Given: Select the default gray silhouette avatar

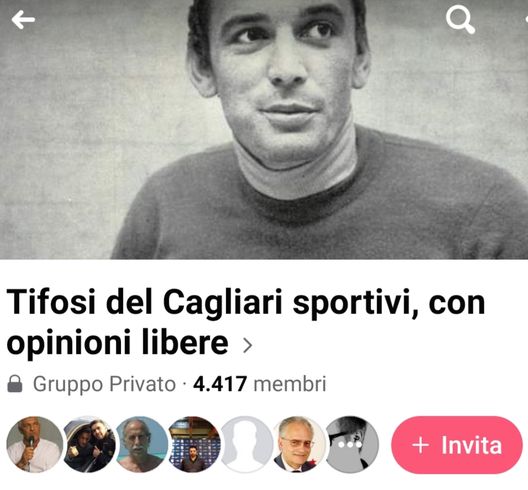Looking at the screenshot, I should [x=247, y=445].
